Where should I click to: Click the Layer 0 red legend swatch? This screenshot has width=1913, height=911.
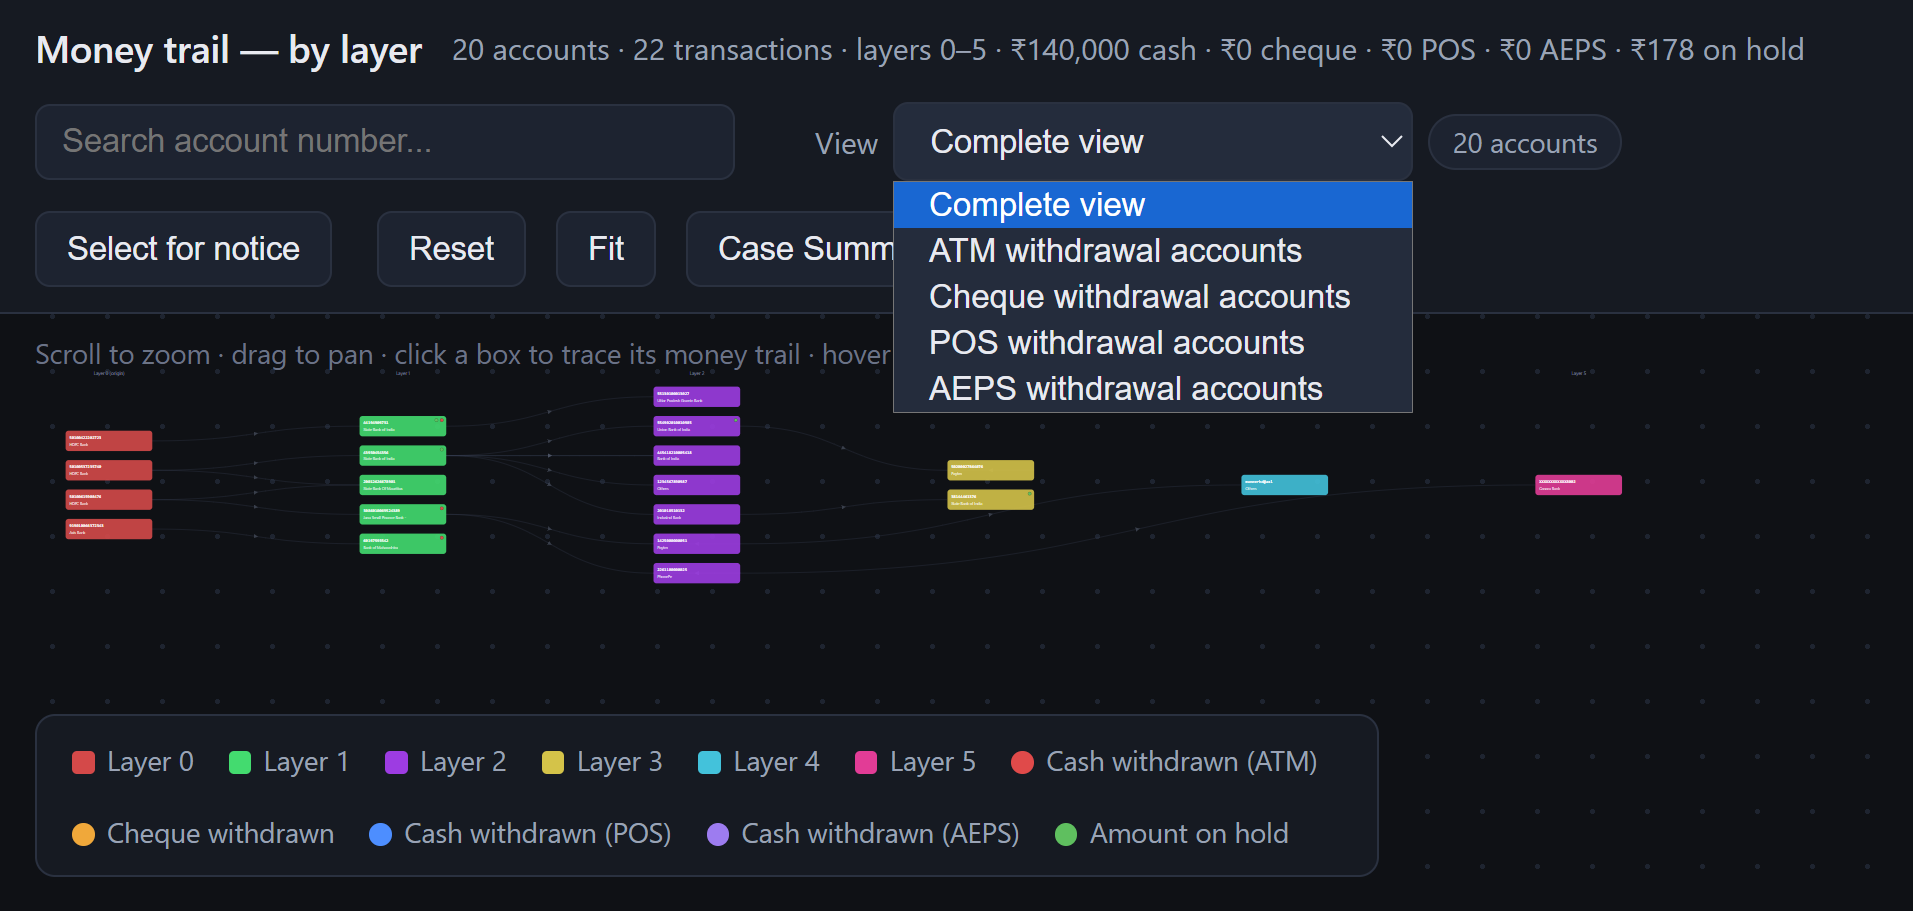(x=84, y=763)
